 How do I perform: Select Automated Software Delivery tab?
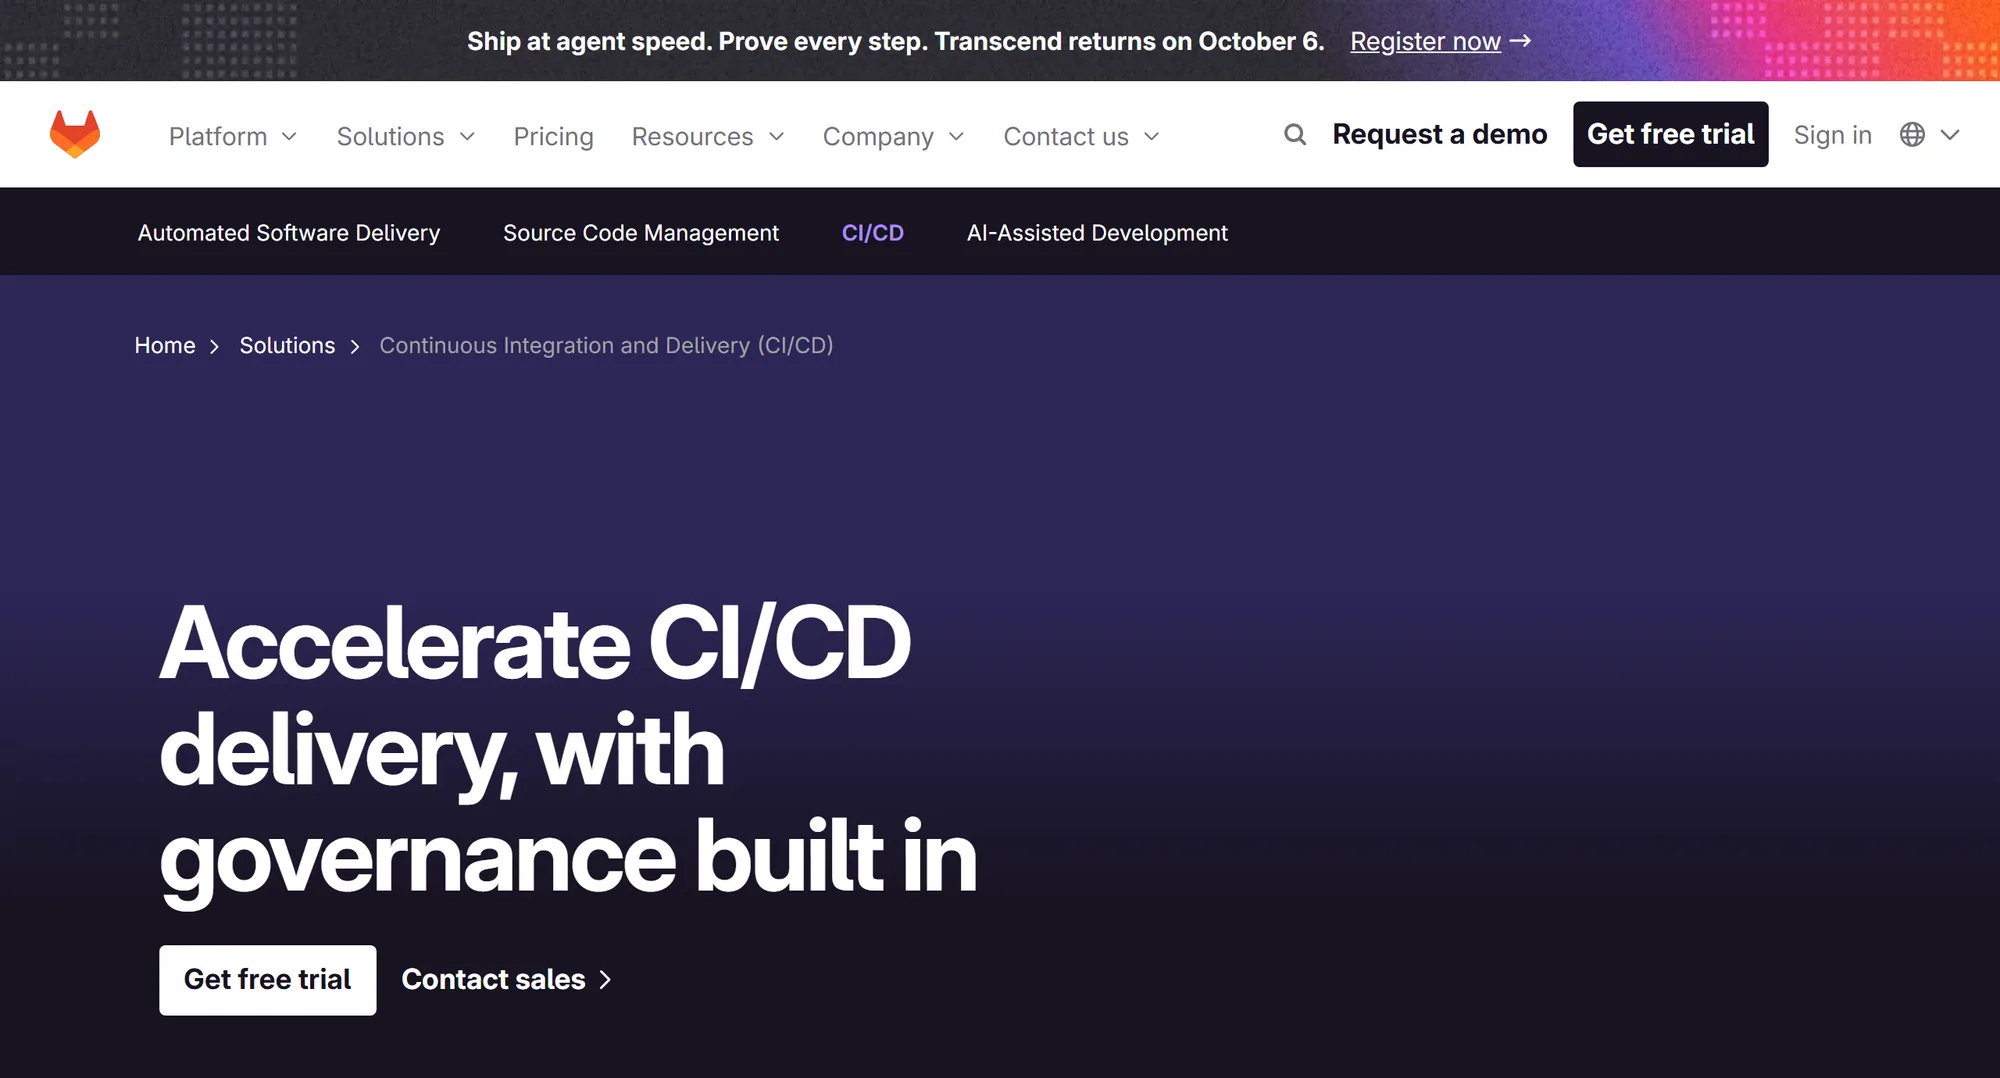click(289, 232)
